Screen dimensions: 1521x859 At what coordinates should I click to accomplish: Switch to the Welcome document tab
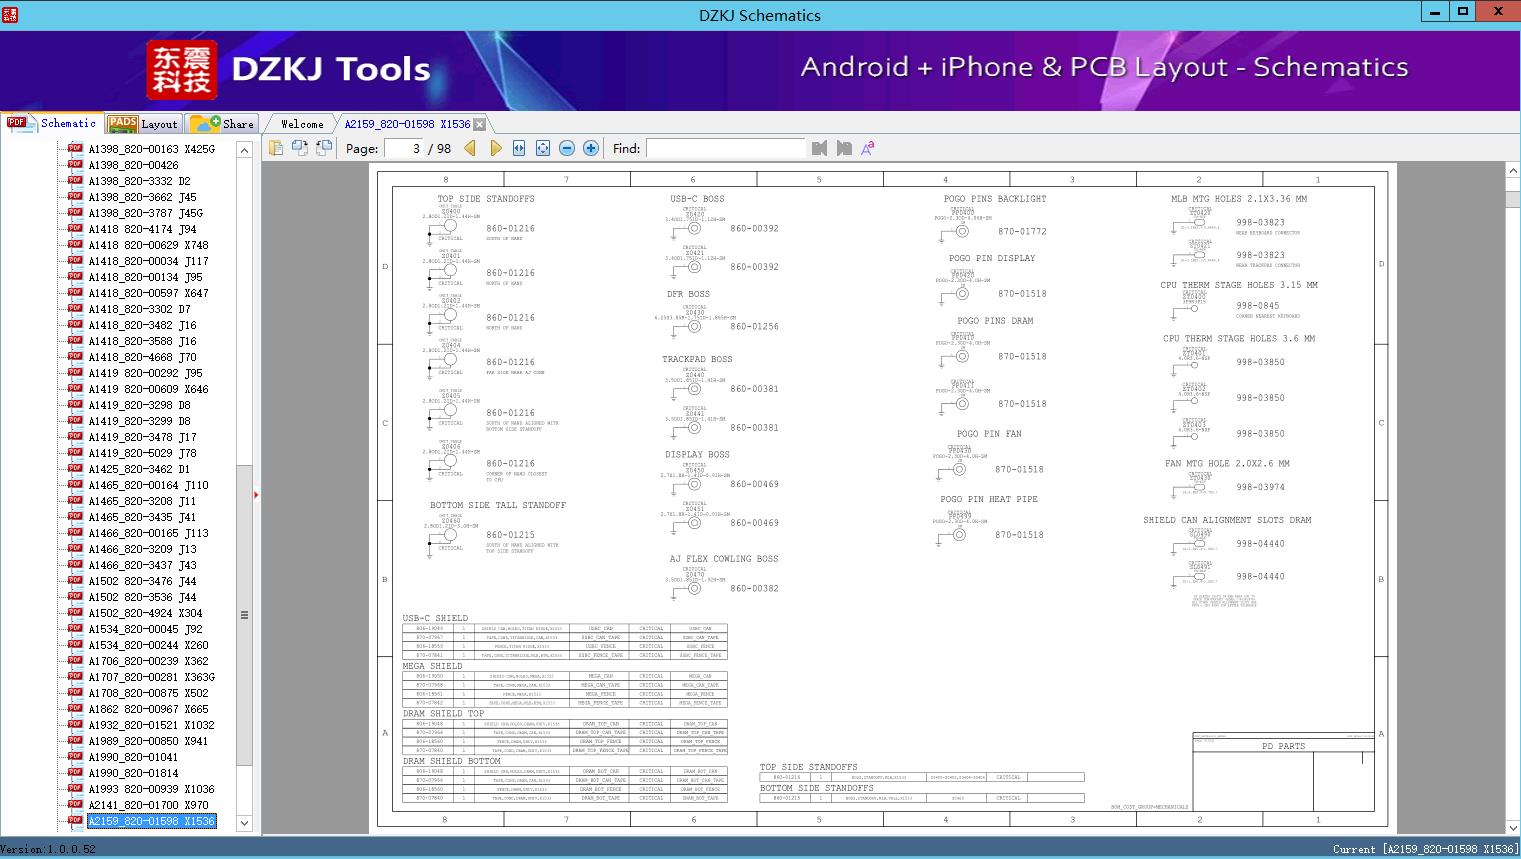pyautogui.click(x=301, y=124)
